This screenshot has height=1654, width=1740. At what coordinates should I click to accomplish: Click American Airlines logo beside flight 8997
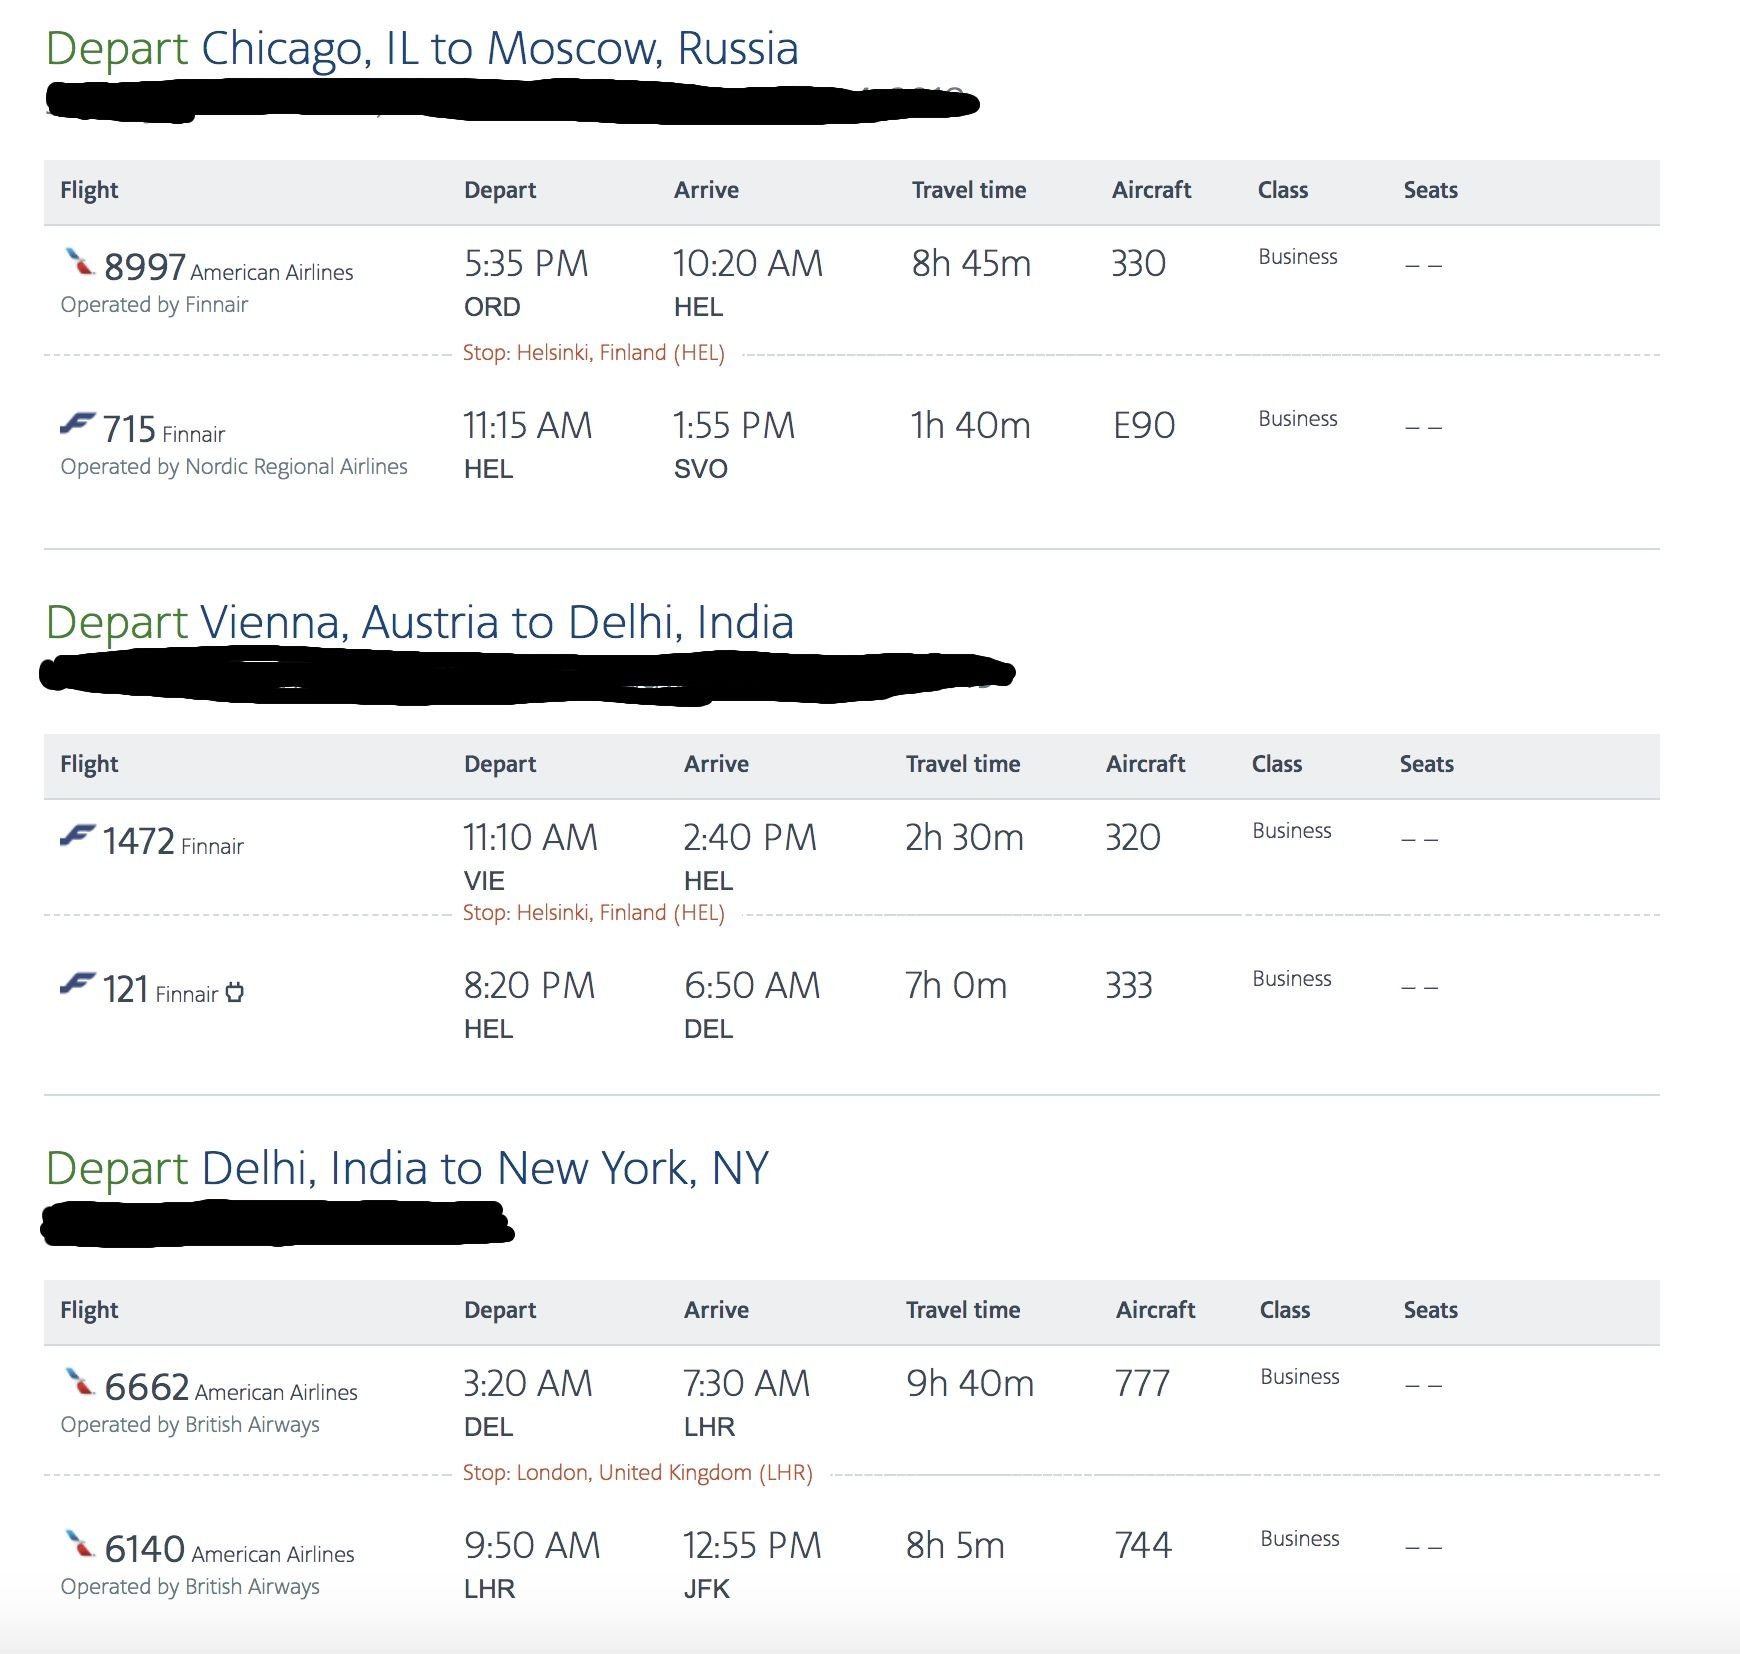79,263
